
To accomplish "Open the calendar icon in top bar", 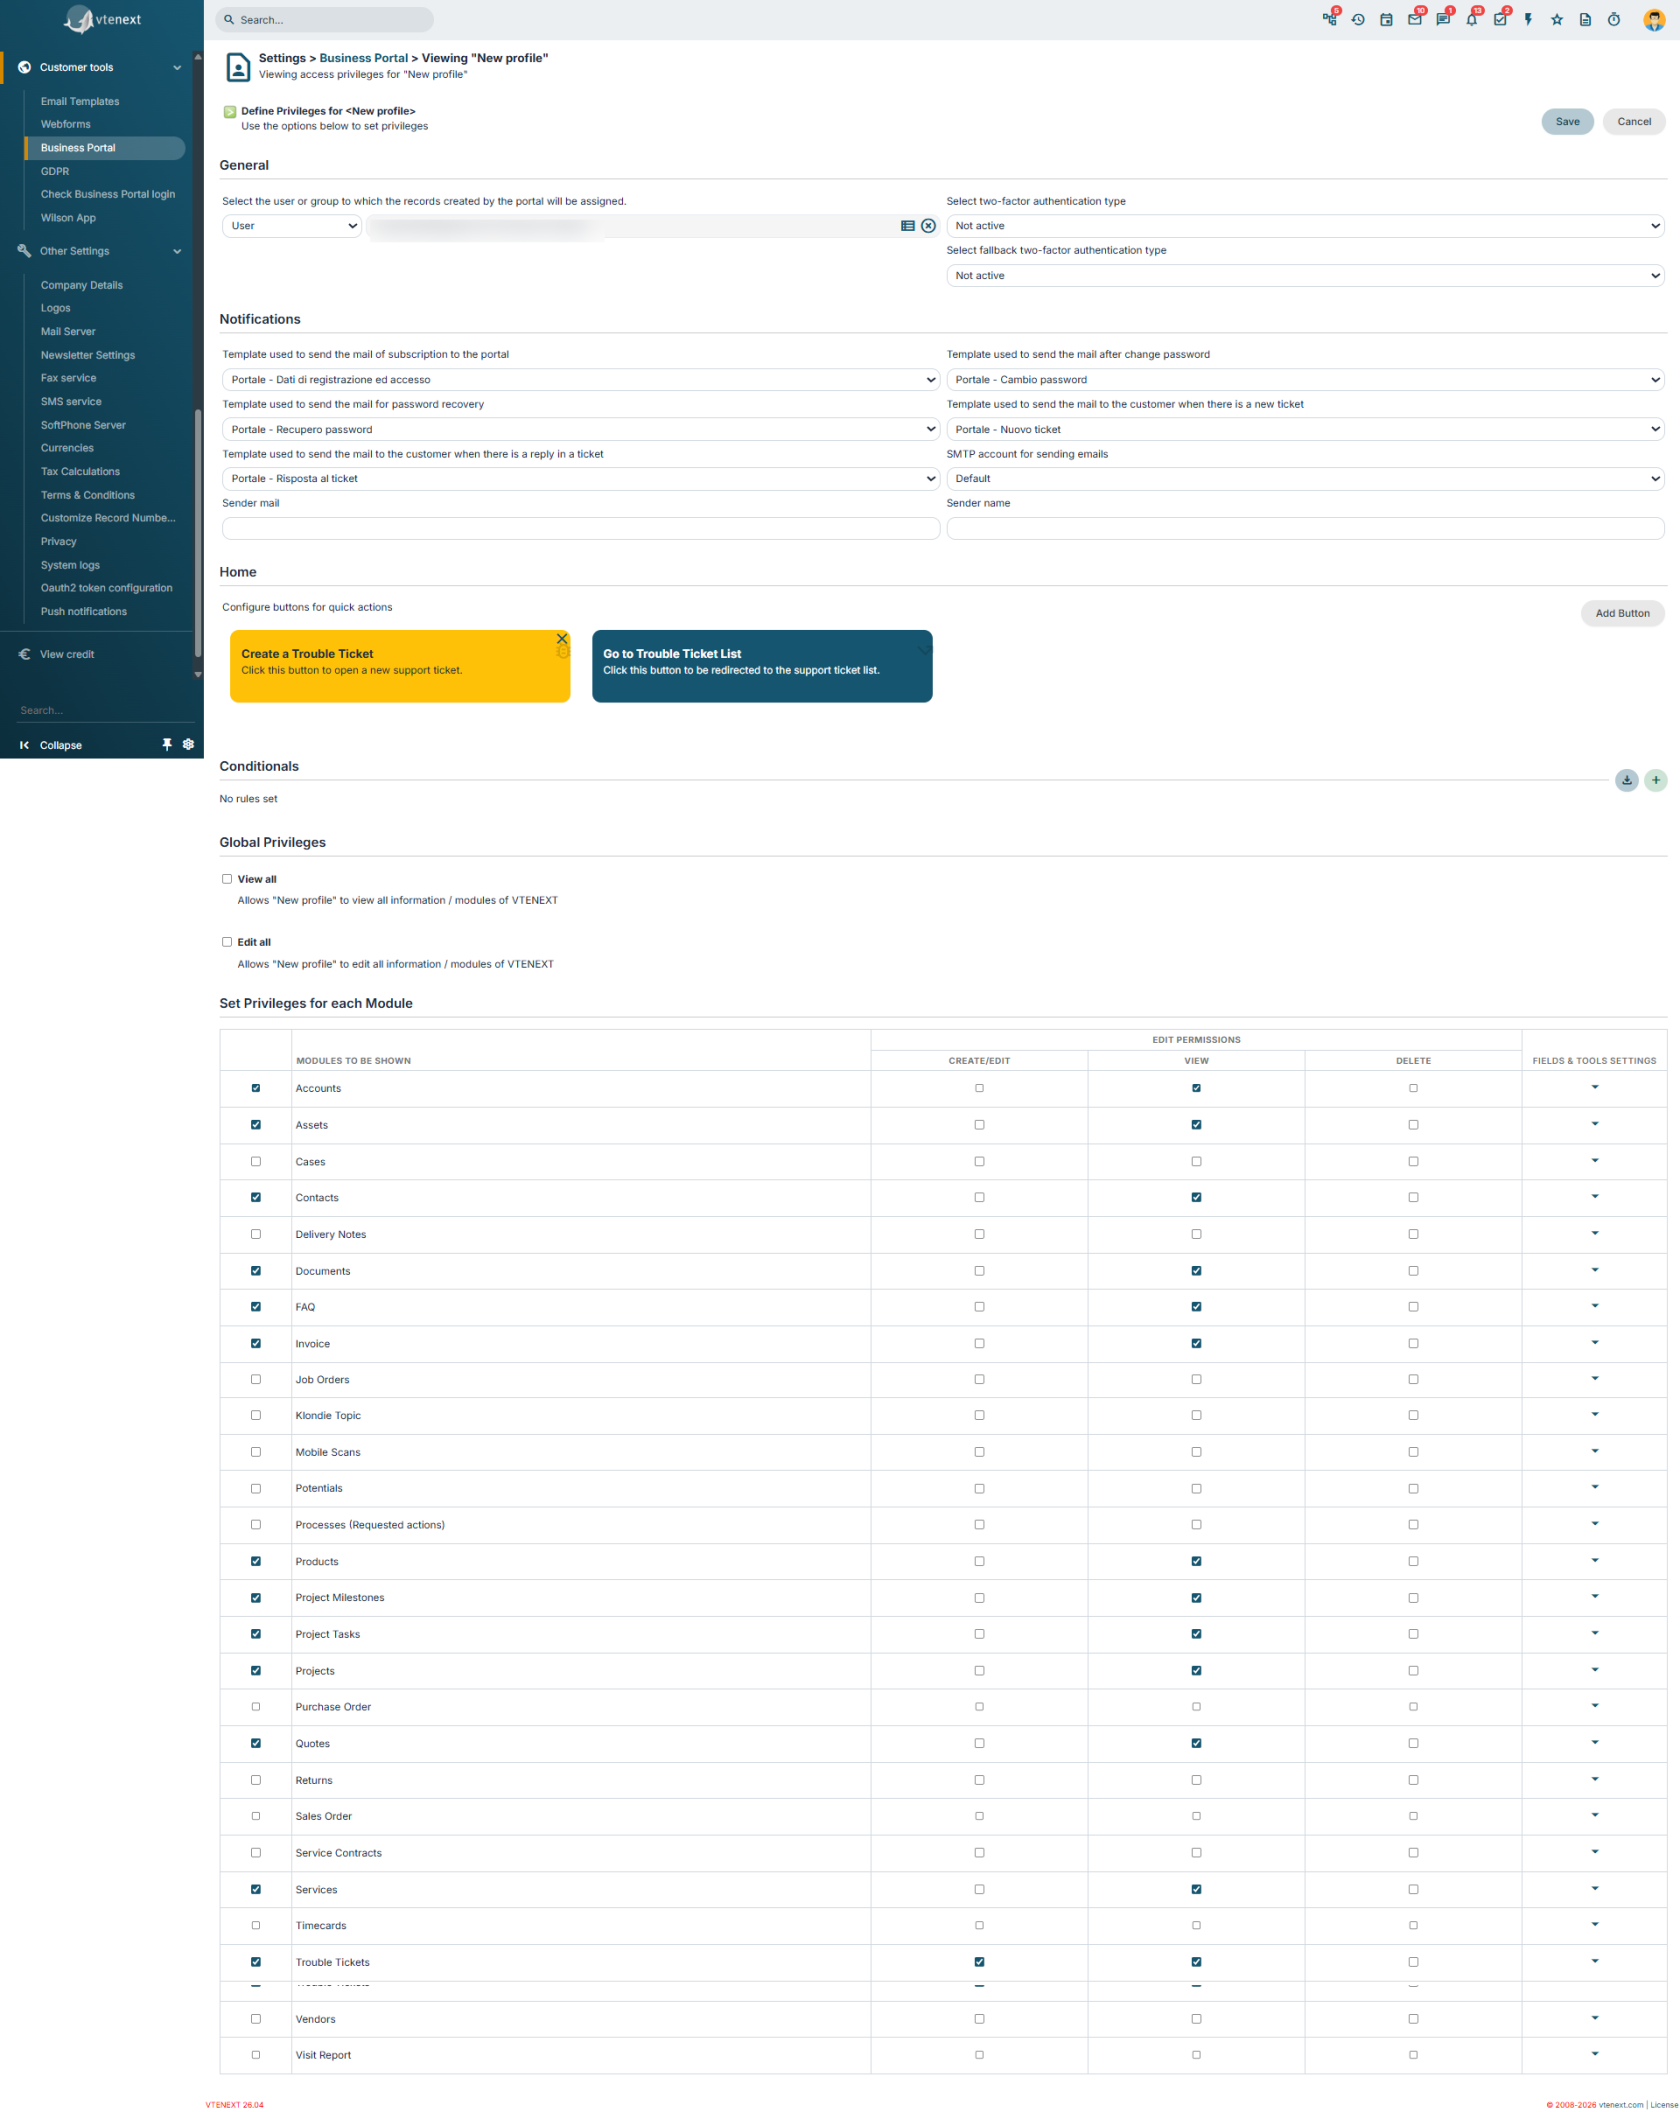I will click(1386, 20).
